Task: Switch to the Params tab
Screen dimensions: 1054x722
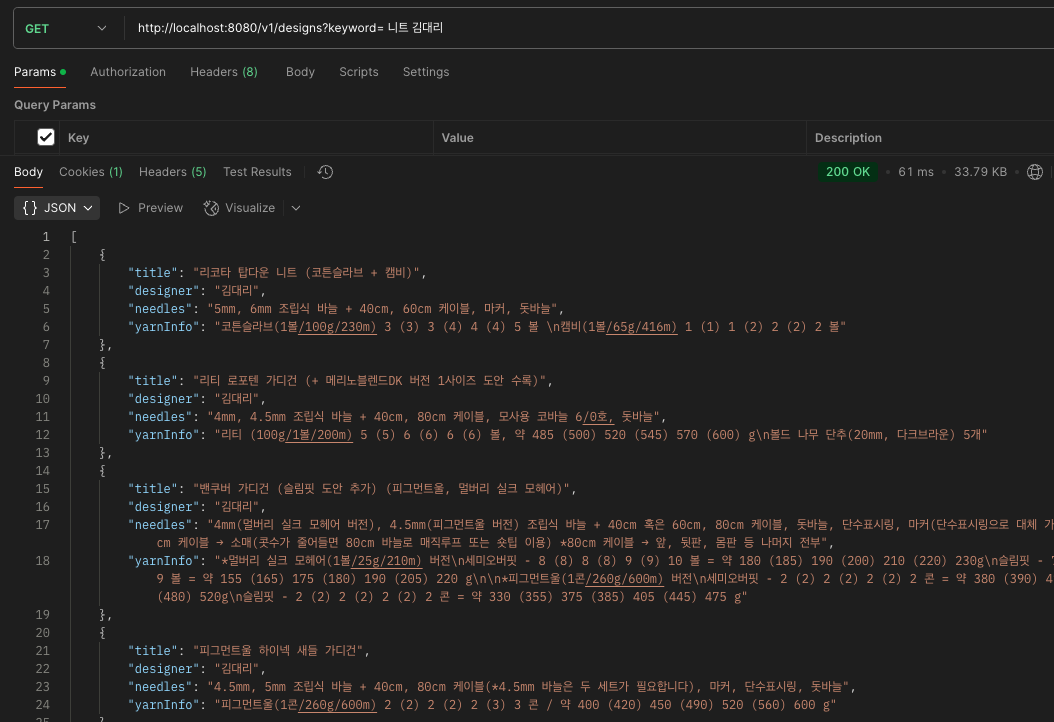Action: tap(40, 72)
